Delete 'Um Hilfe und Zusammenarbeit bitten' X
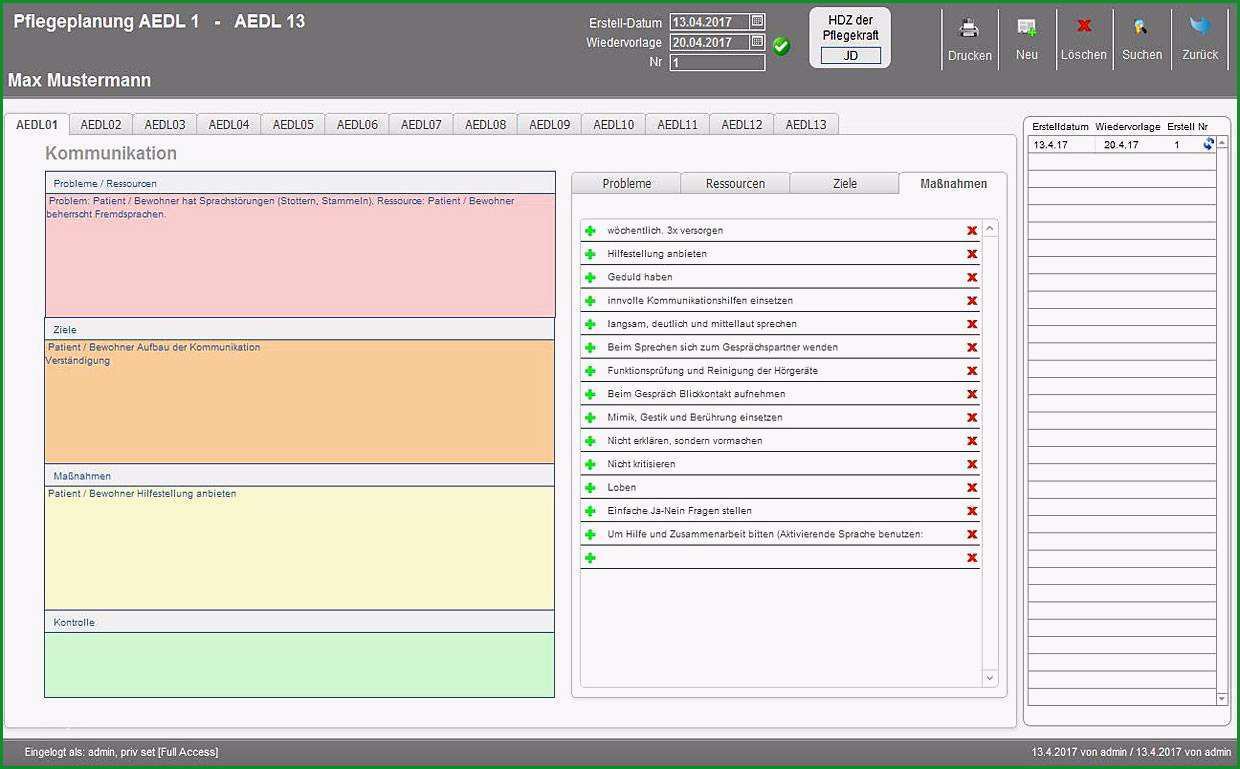 coord(972,534)
